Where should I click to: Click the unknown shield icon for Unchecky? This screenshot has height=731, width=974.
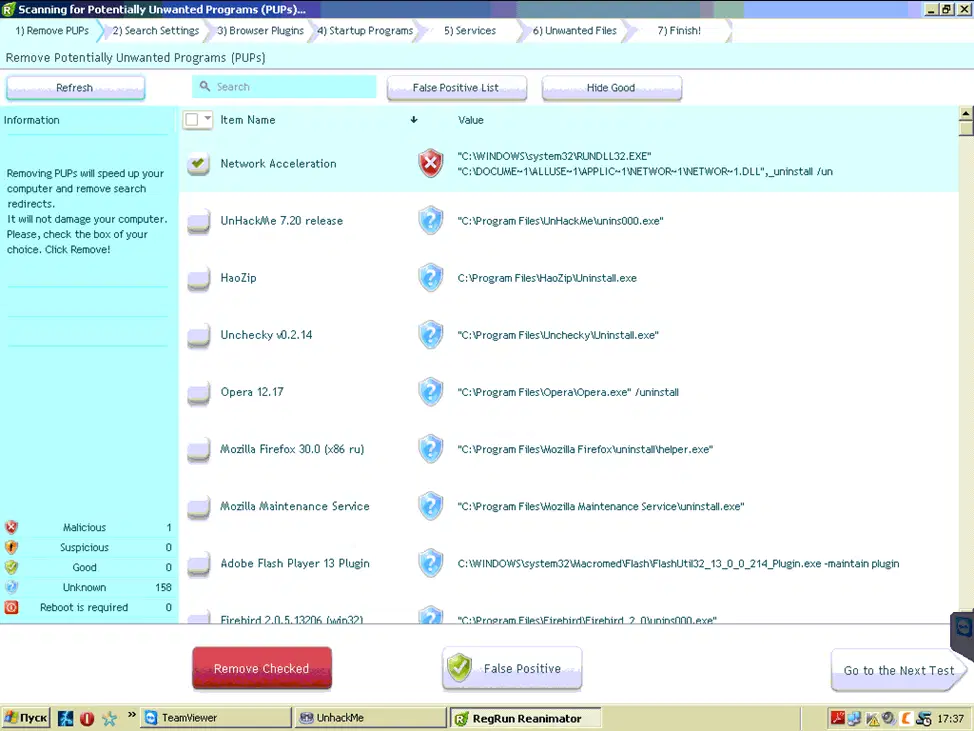[430, 335]
